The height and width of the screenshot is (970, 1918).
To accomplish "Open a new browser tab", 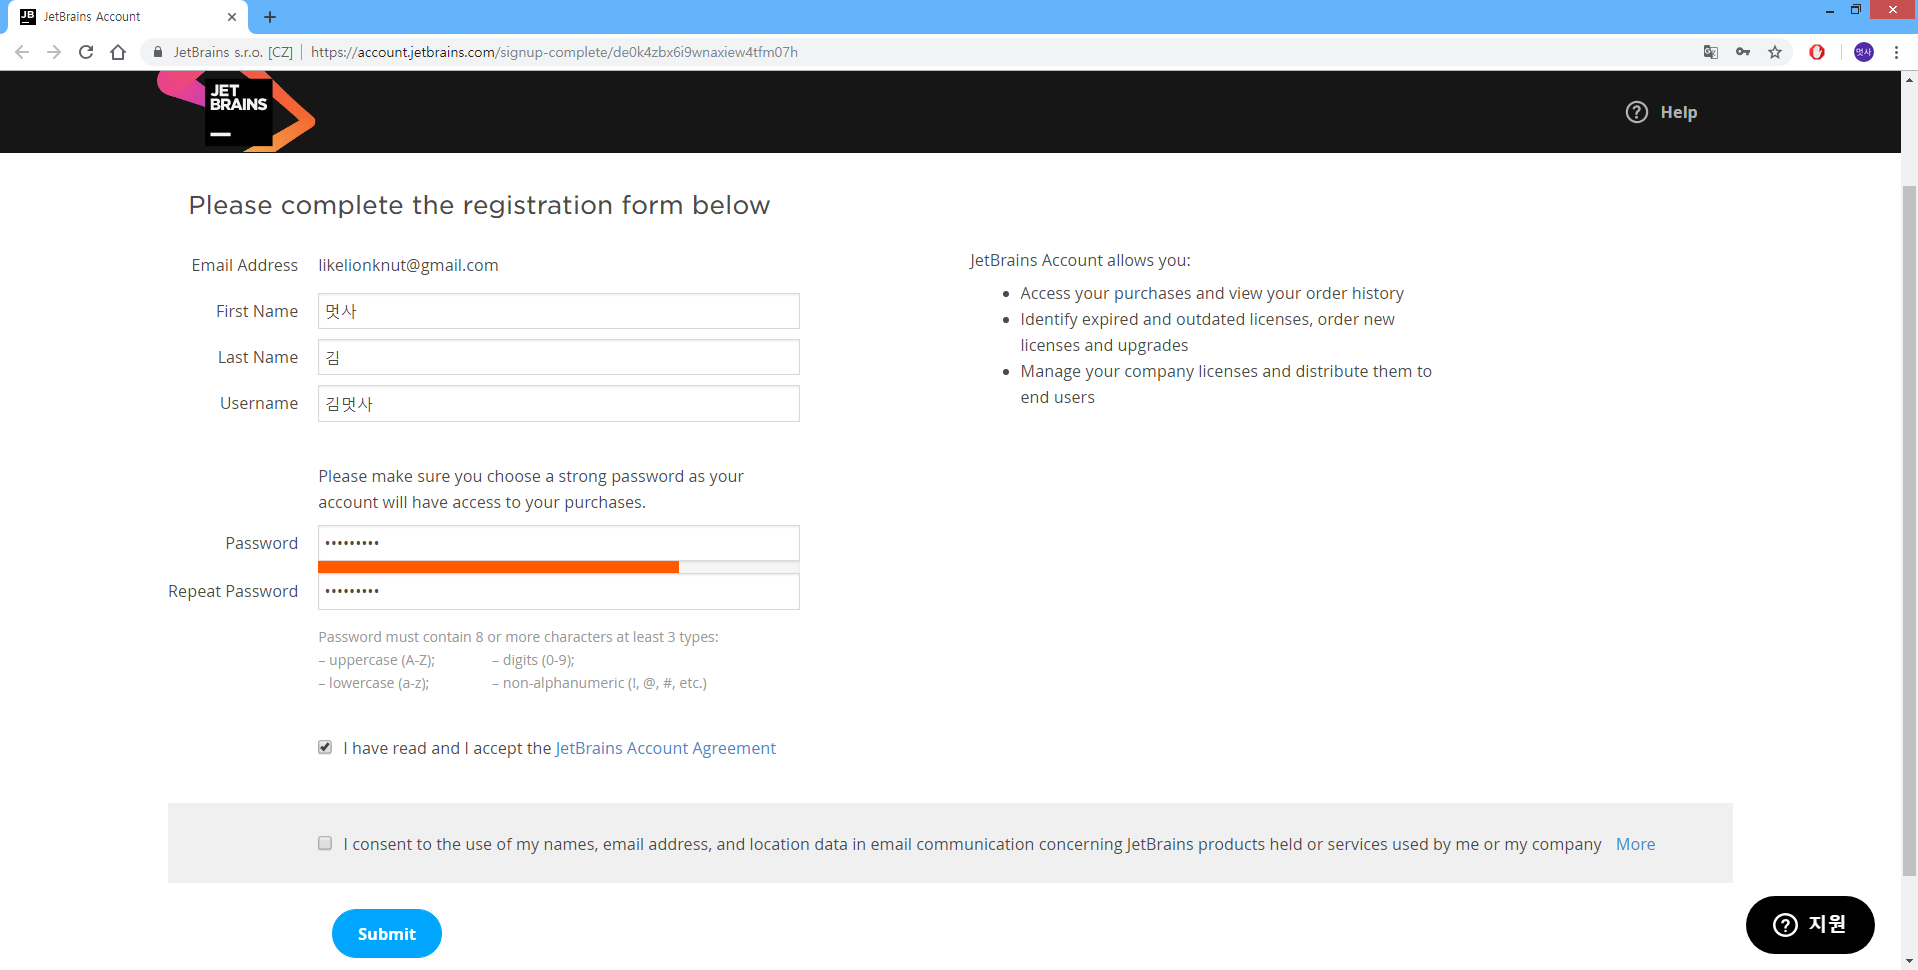I will (x=270, y=17).
